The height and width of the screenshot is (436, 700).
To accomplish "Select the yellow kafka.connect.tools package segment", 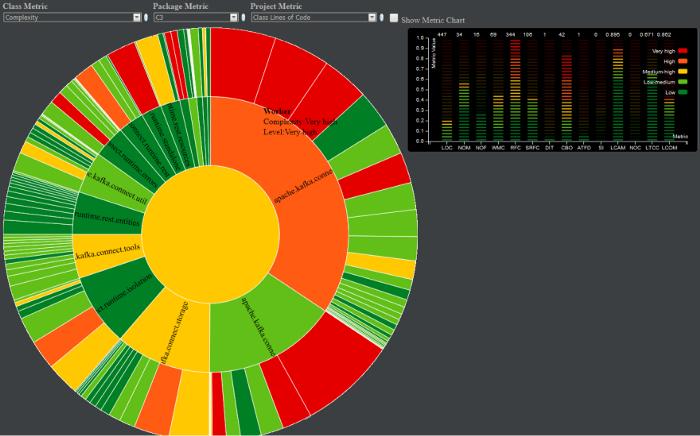I will [x=108, y=253].
